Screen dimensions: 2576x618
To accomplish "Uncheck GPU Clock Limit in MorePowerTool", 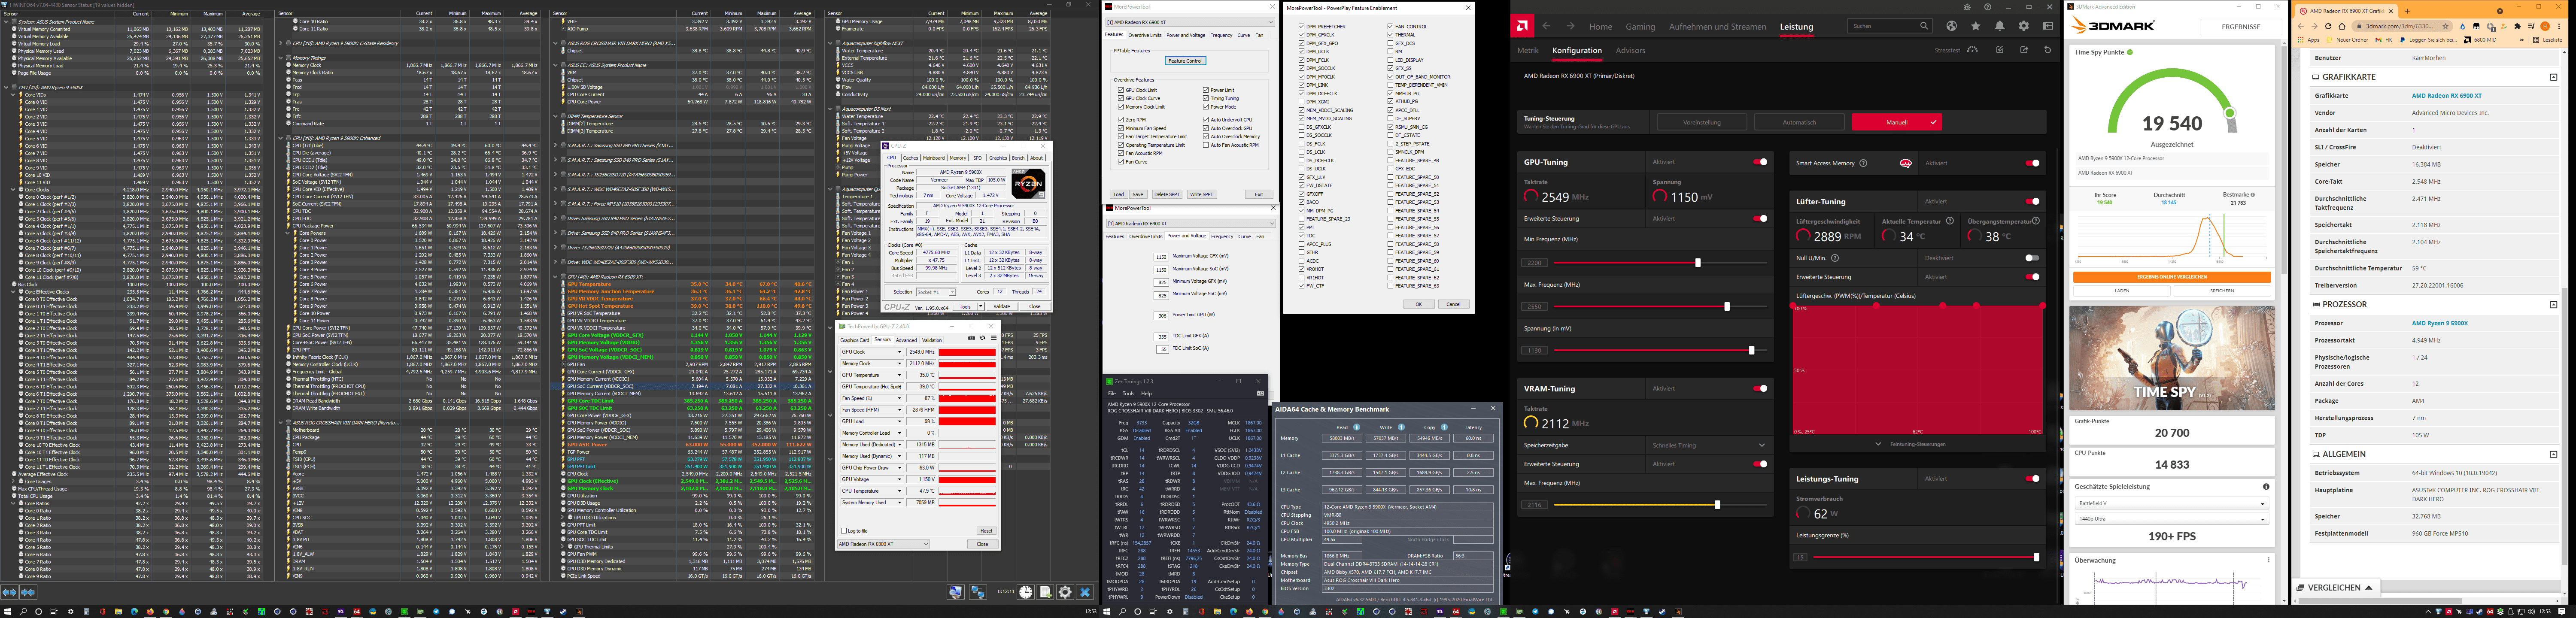I will pyautogui.click(x=1121, y=90).
